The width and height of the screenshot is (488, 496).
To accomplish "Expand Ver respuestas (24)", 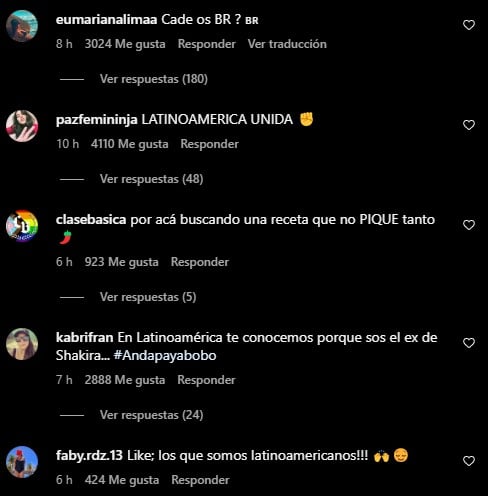I will pyautogui.click(x=151, y=415).
